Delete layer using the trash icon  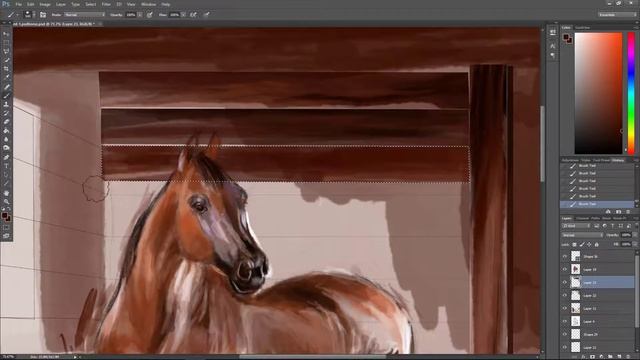tap(629, 356)
